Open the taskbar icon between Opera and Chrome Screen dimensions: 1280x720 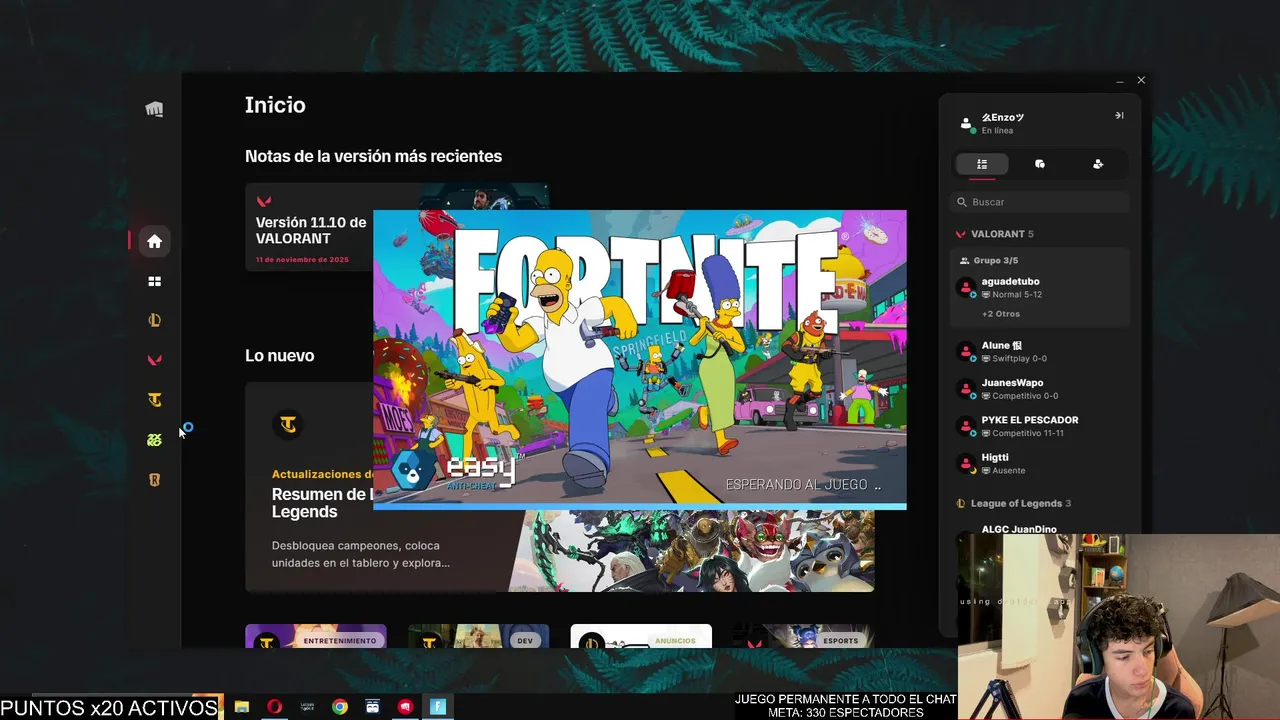(x=307, y=706)
